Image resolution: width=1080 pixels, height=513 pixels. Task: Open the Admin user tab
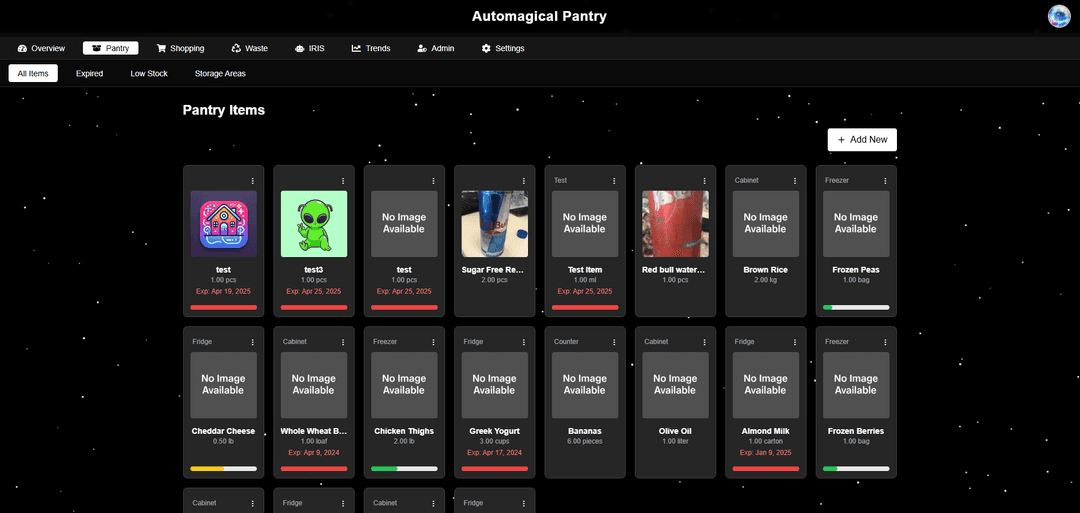(435, 48)
